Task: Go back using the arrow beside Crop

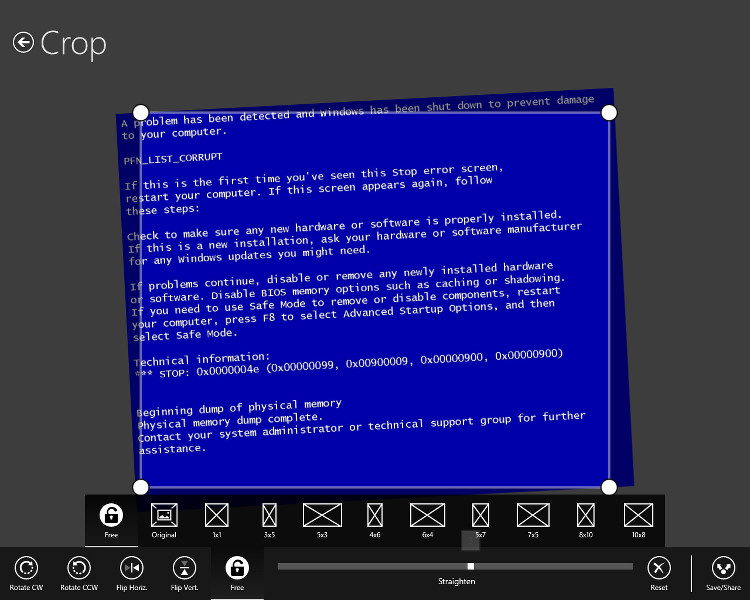Action: (x=23, y=43)
